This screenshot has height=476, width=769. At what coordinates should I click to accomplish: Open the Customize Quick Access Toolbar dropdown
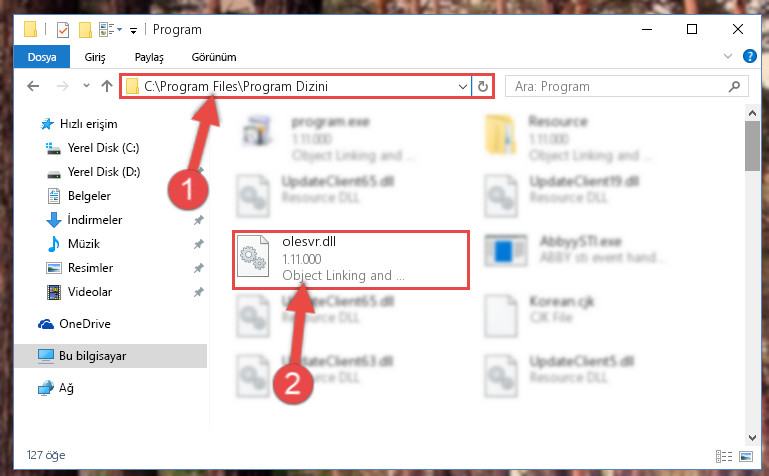click(x=133, y=30)
